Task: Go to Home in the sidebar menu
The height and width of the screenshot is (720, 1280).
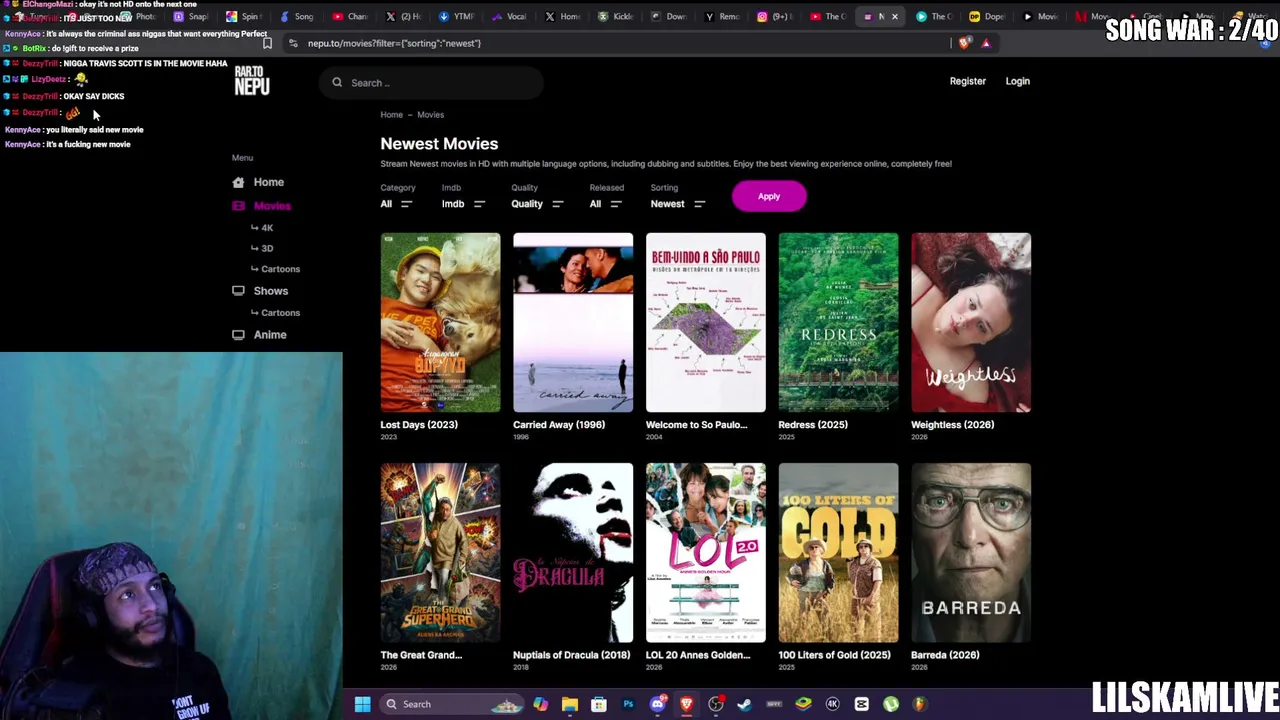Action: [268, 182]
